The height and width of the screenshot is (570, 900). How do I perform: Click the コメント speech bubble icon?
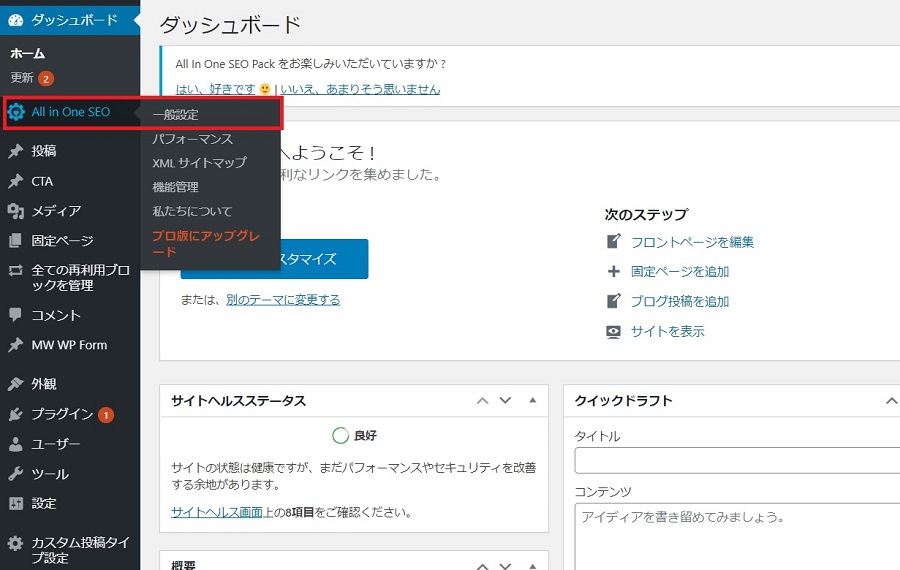15,315
